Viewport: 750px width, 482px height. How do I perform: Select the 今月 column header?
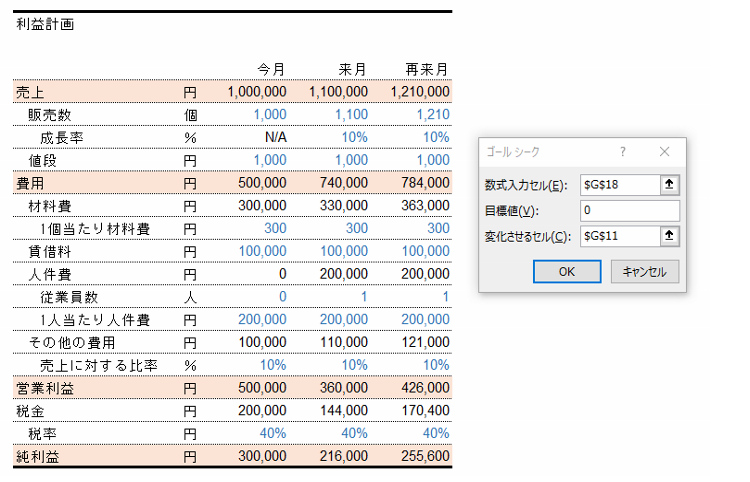click(x=271, y=69)
